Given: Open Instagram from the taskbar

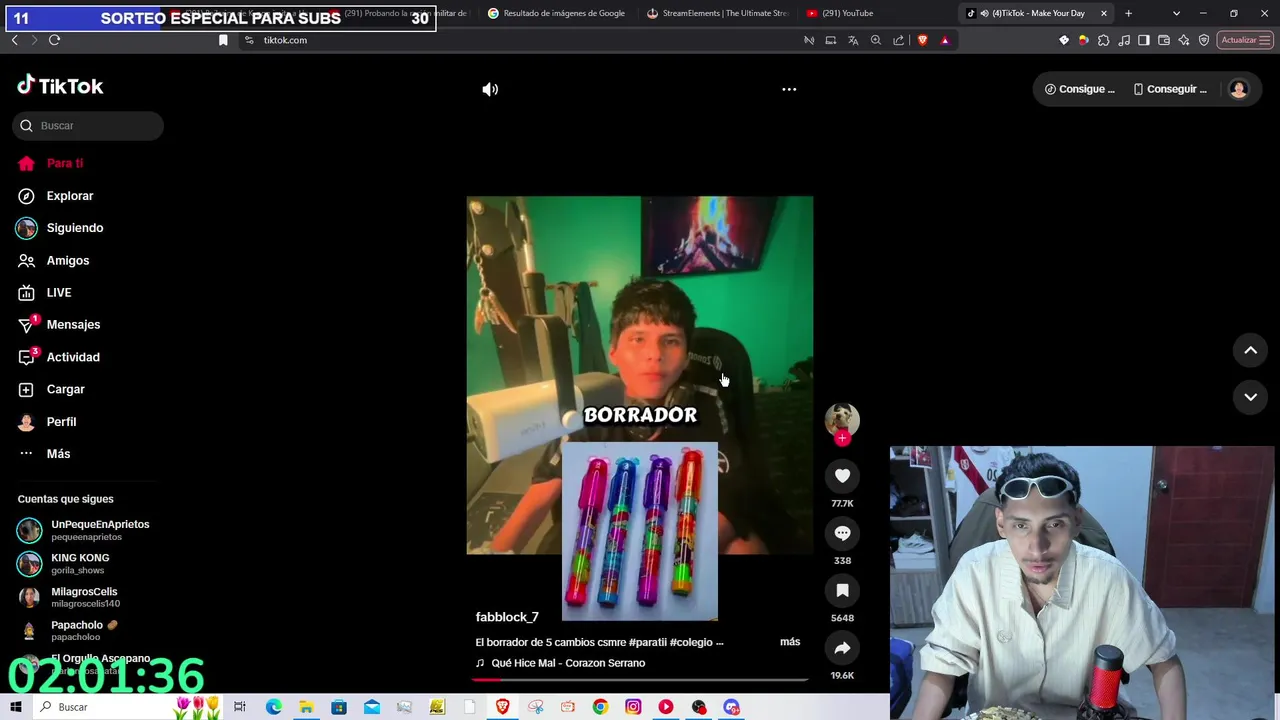Looking at the screenshot, I should (x=633, y=707).
